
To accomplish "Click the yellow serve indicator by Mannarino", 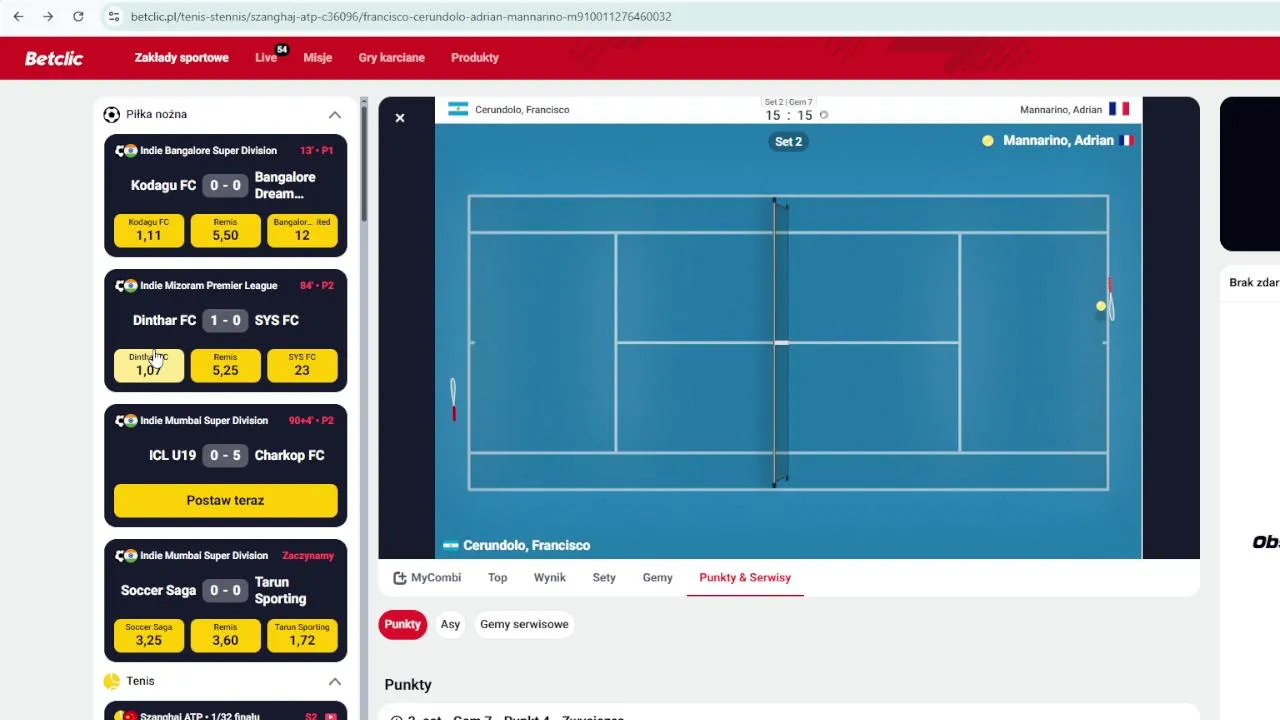I will click(x=988, y=141).
